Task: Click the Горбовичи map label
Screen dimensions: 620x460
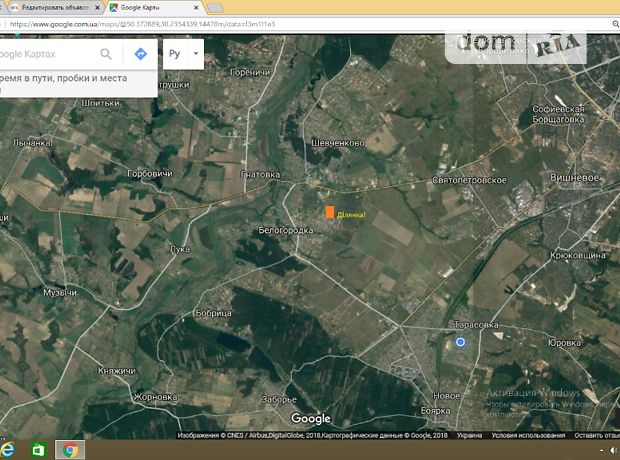Action: (x=150, y=173)
